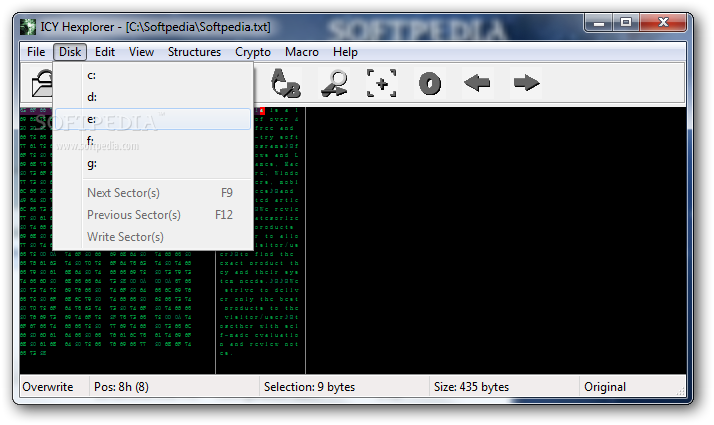Select drive g: from Disk menu
This screenshot has width=714, height=425.
pyautogui.click(x=153, y=163)
